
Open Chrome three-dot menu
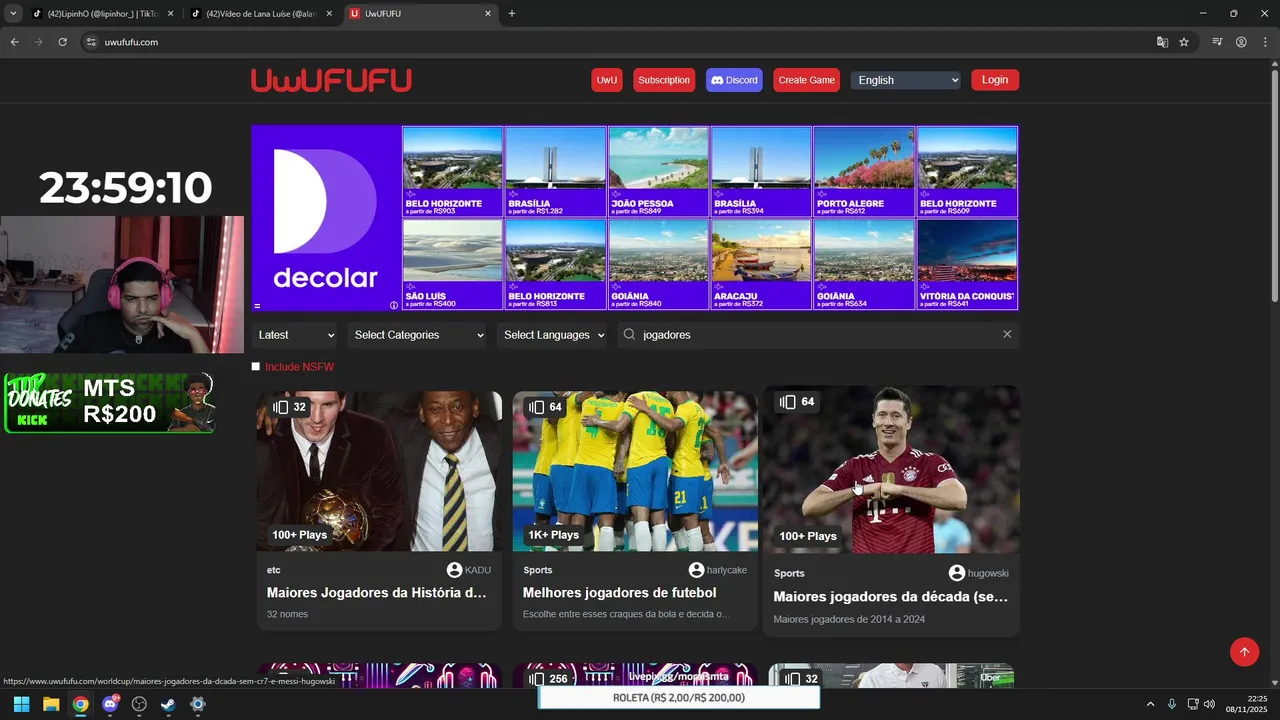point(1265,42)
